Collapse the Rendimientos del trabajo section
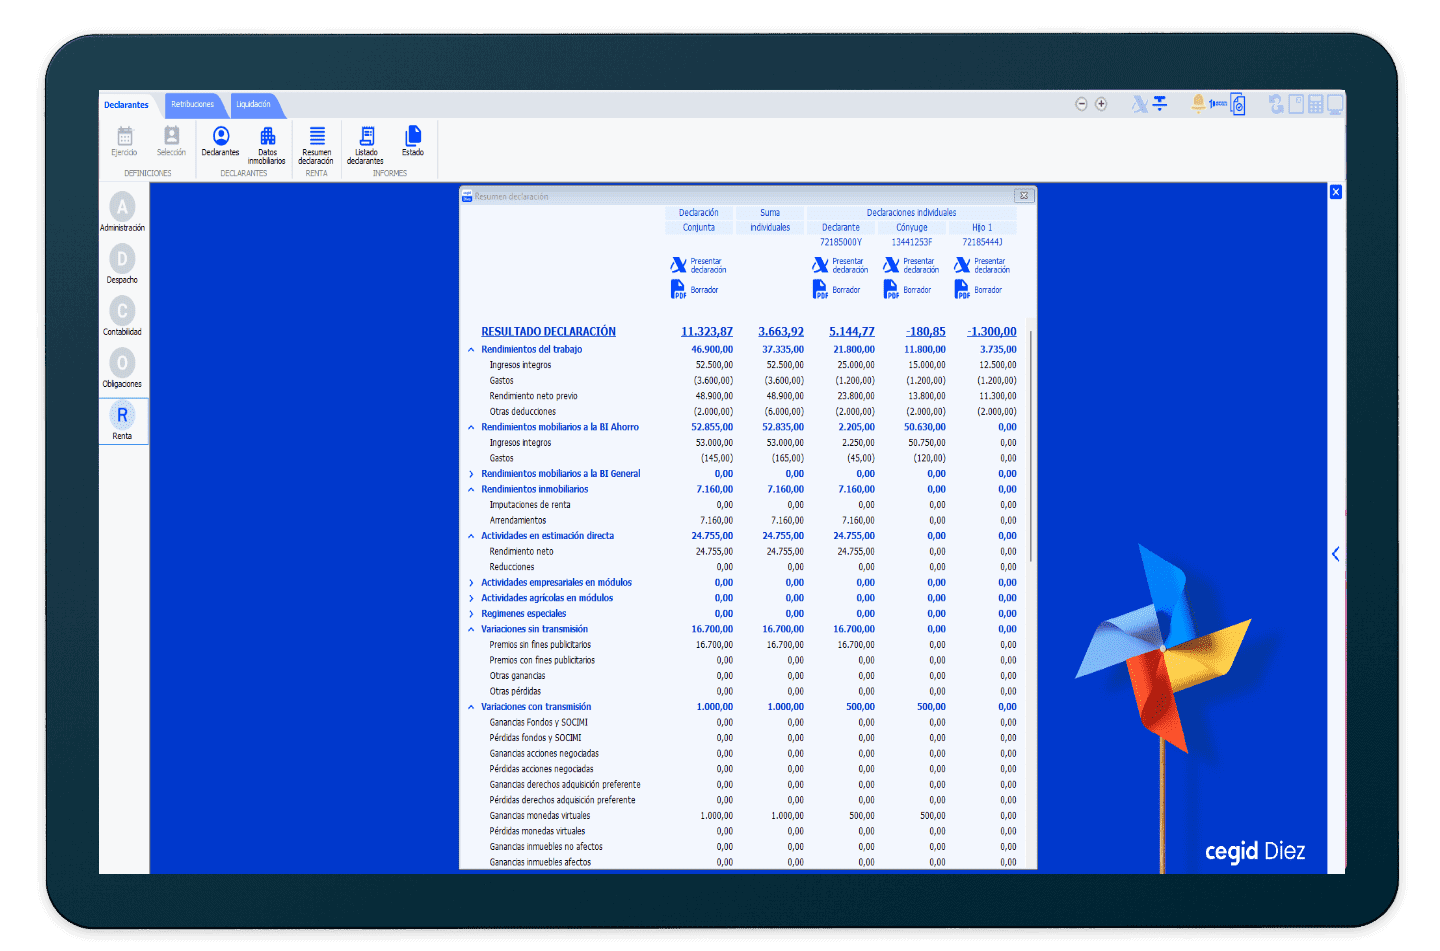The width and height of the screenshot is (1440, 951). click(471, 350)
